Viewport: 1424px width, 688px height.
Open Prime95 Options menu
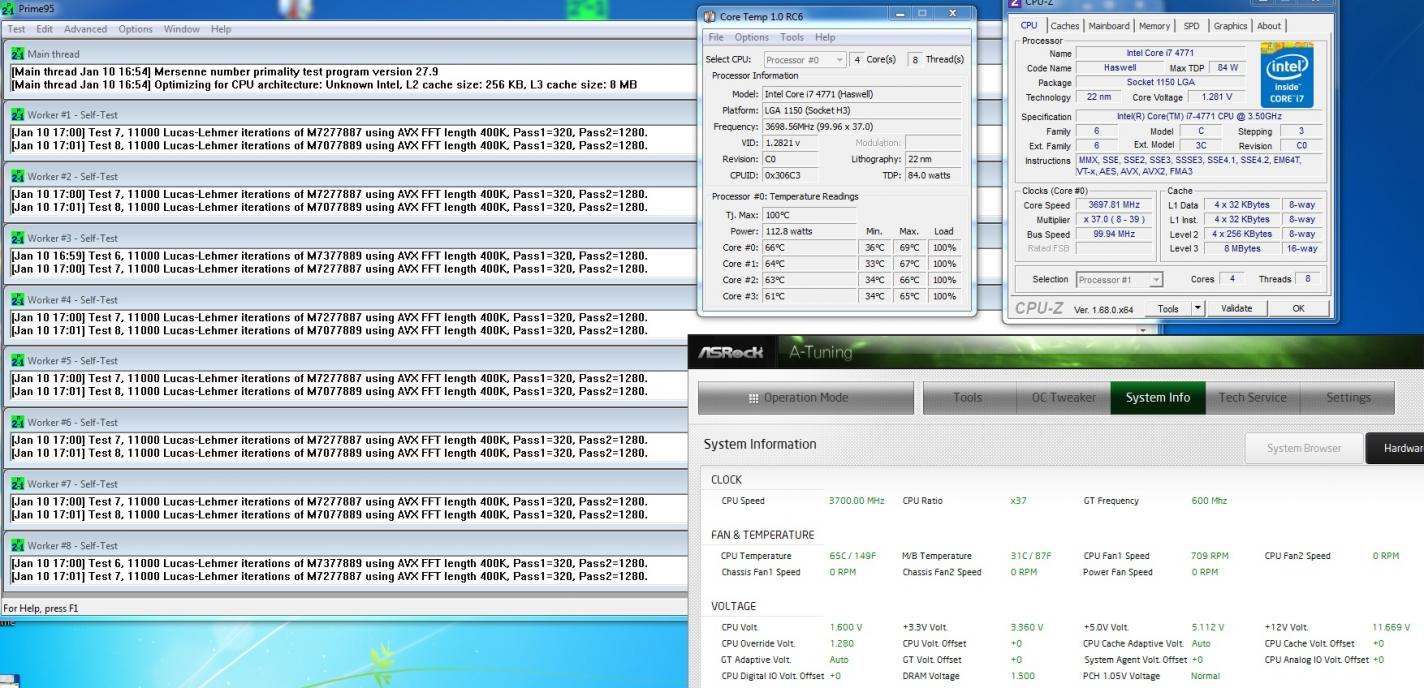(x=137, y=29)
